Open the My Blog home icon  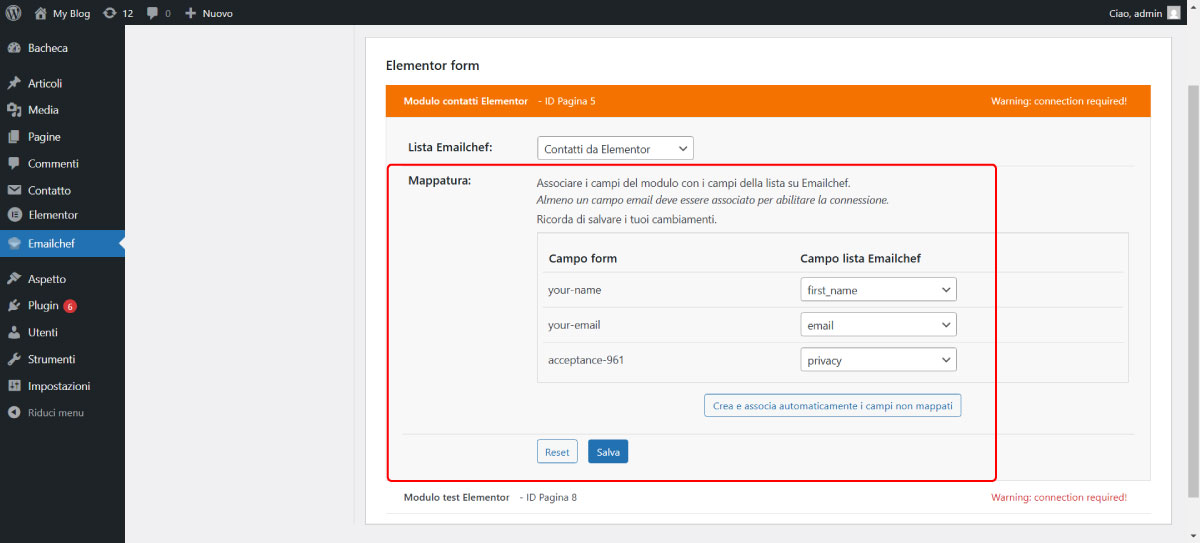40,14
